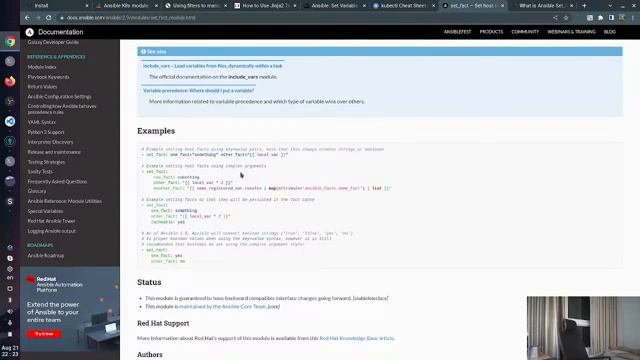Toggle the browser side panel icon
This screenshot has width=640, height=360.
click(611, 18)
